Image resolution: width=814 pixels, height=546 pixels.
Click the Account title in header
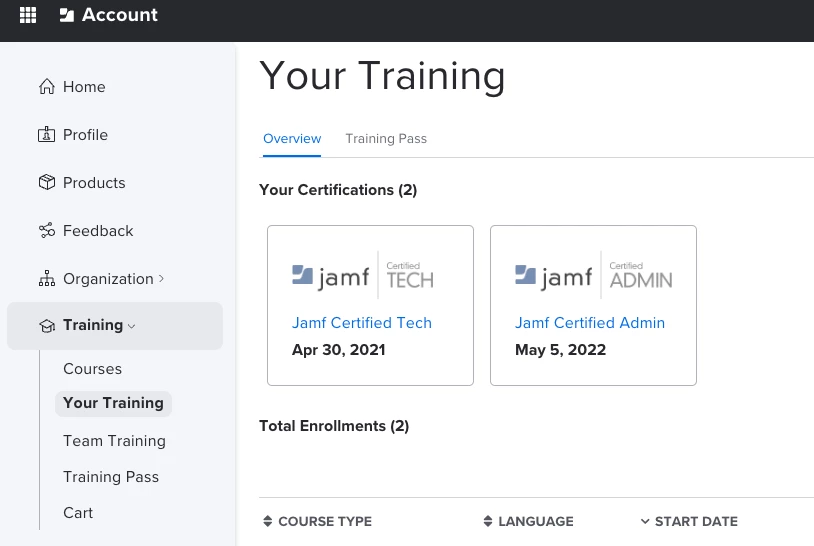click(119, 15)
